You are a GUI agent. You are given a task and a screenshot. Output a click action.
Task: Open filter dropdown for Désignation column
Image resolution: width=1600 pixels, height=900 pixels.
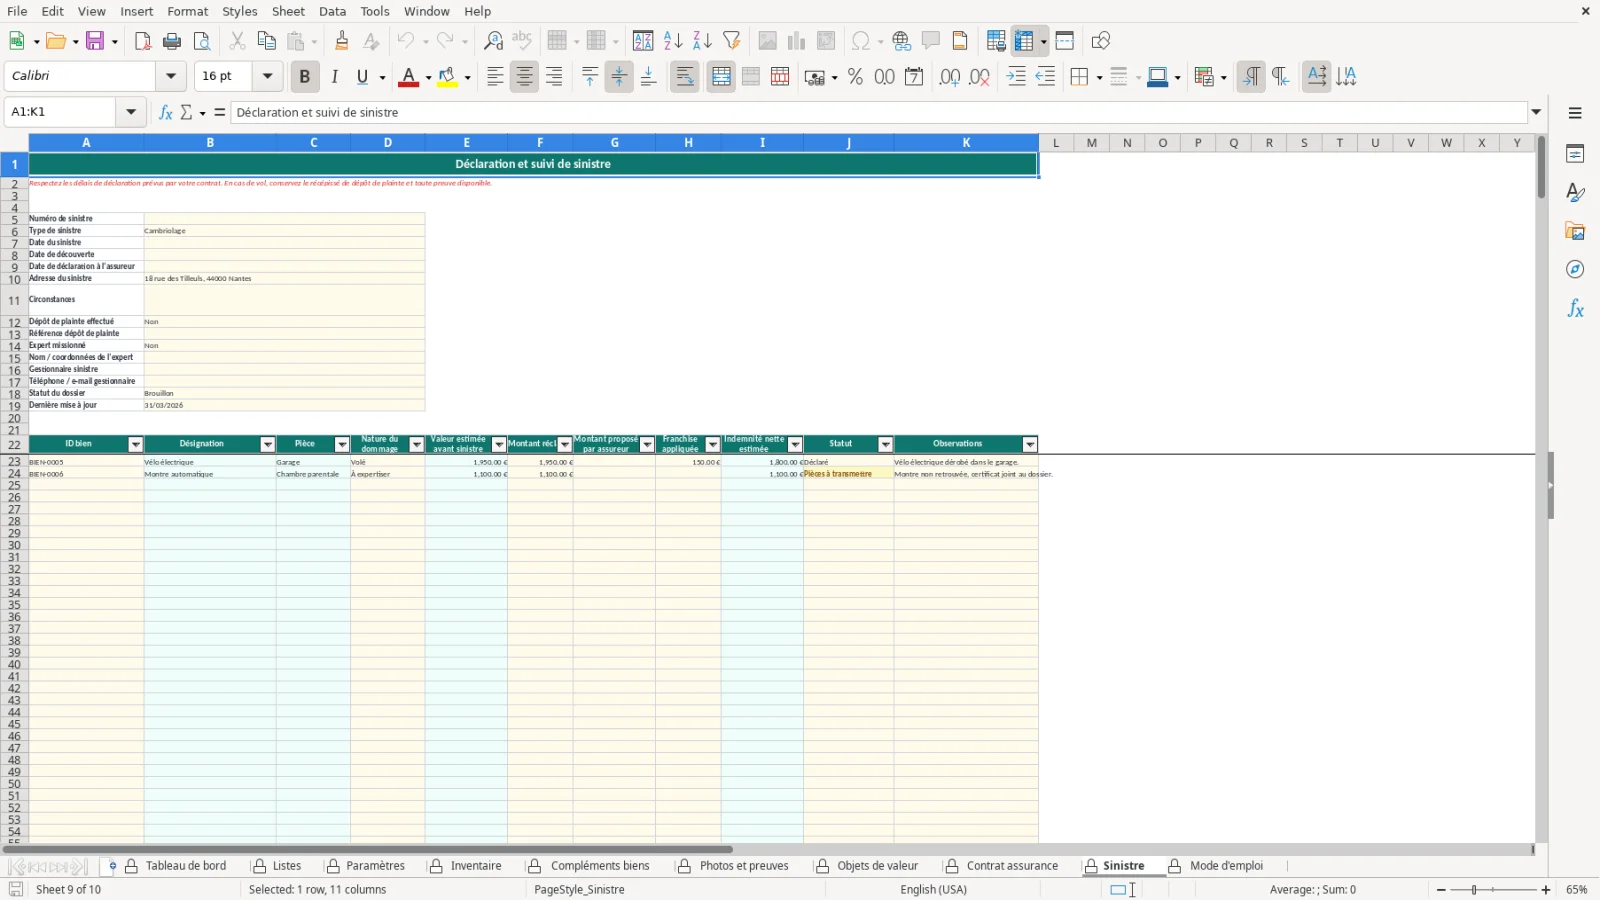point(267,445)
